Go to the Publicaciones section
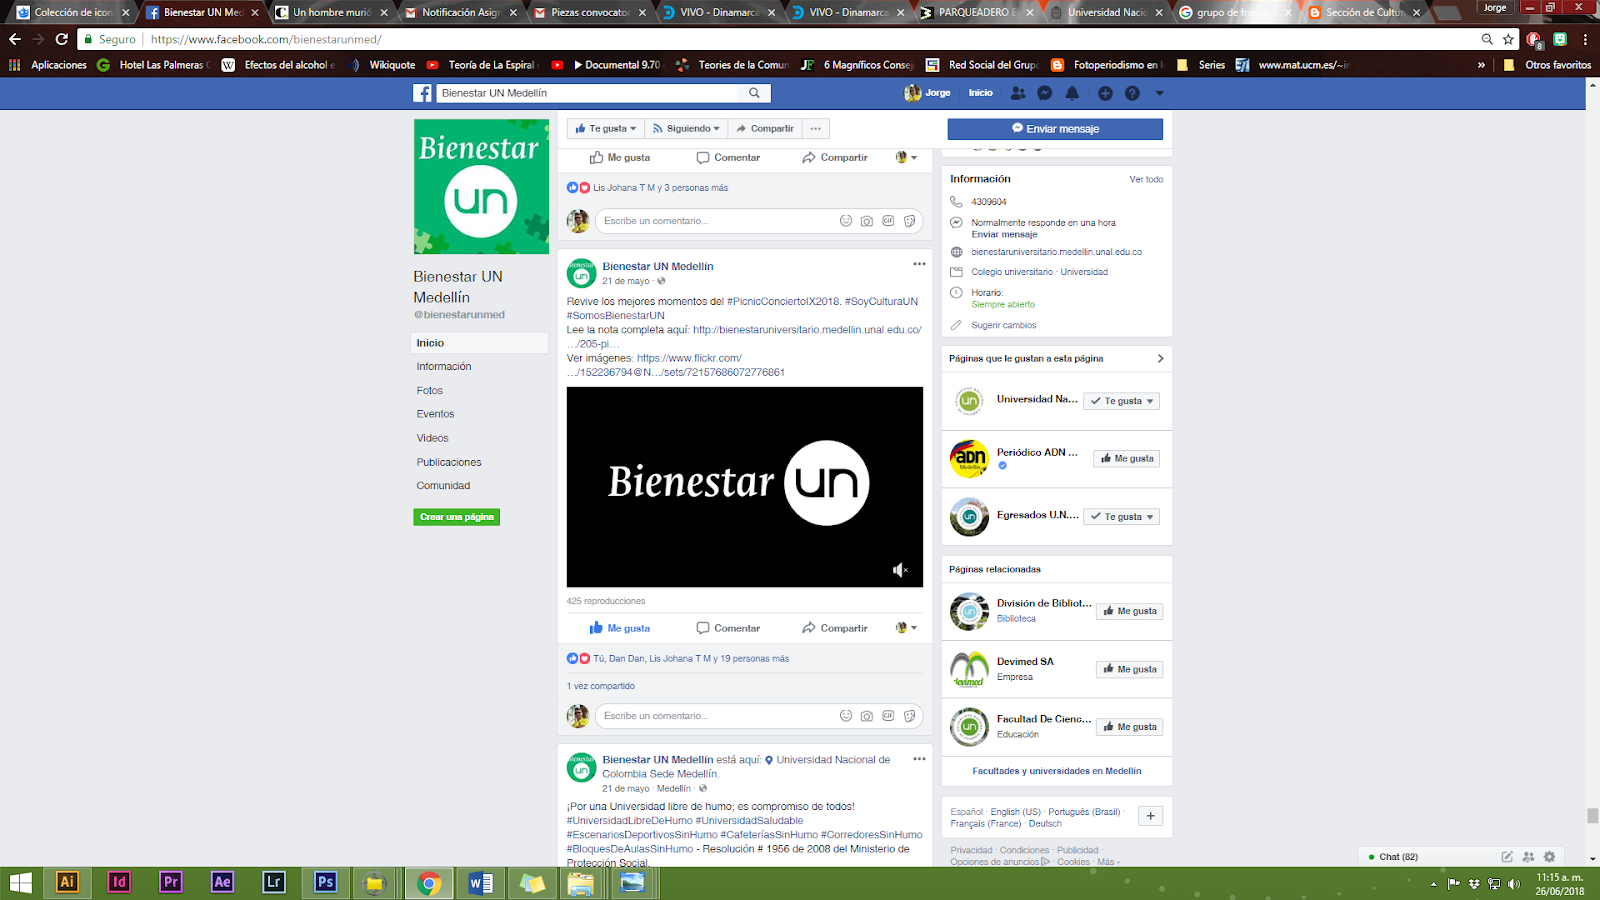1600x900 pixels. (449, 462)
